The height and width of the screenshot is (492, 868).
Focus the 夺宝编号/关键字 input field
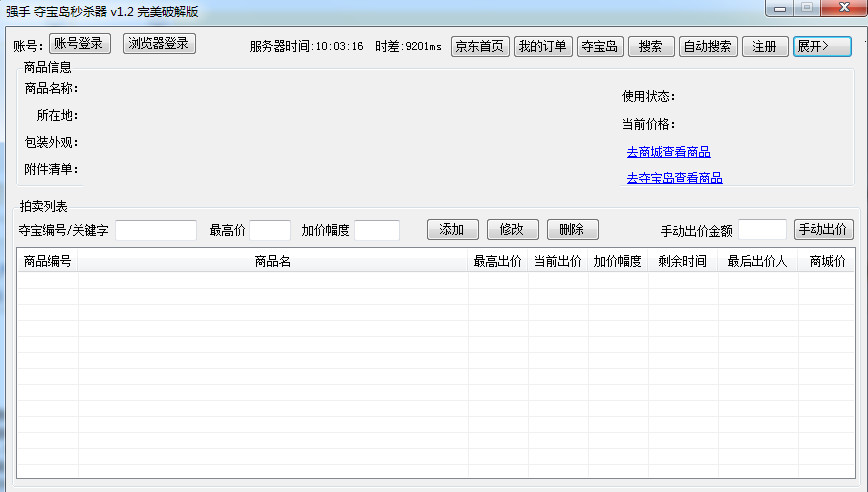pos(156,230)
